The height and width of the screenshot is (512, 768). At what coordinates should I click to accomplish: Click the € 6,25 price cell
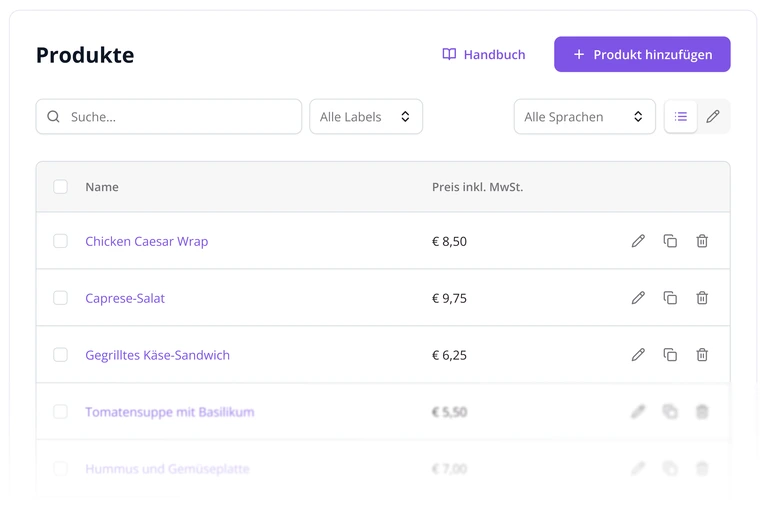click(x=449, y=355)
